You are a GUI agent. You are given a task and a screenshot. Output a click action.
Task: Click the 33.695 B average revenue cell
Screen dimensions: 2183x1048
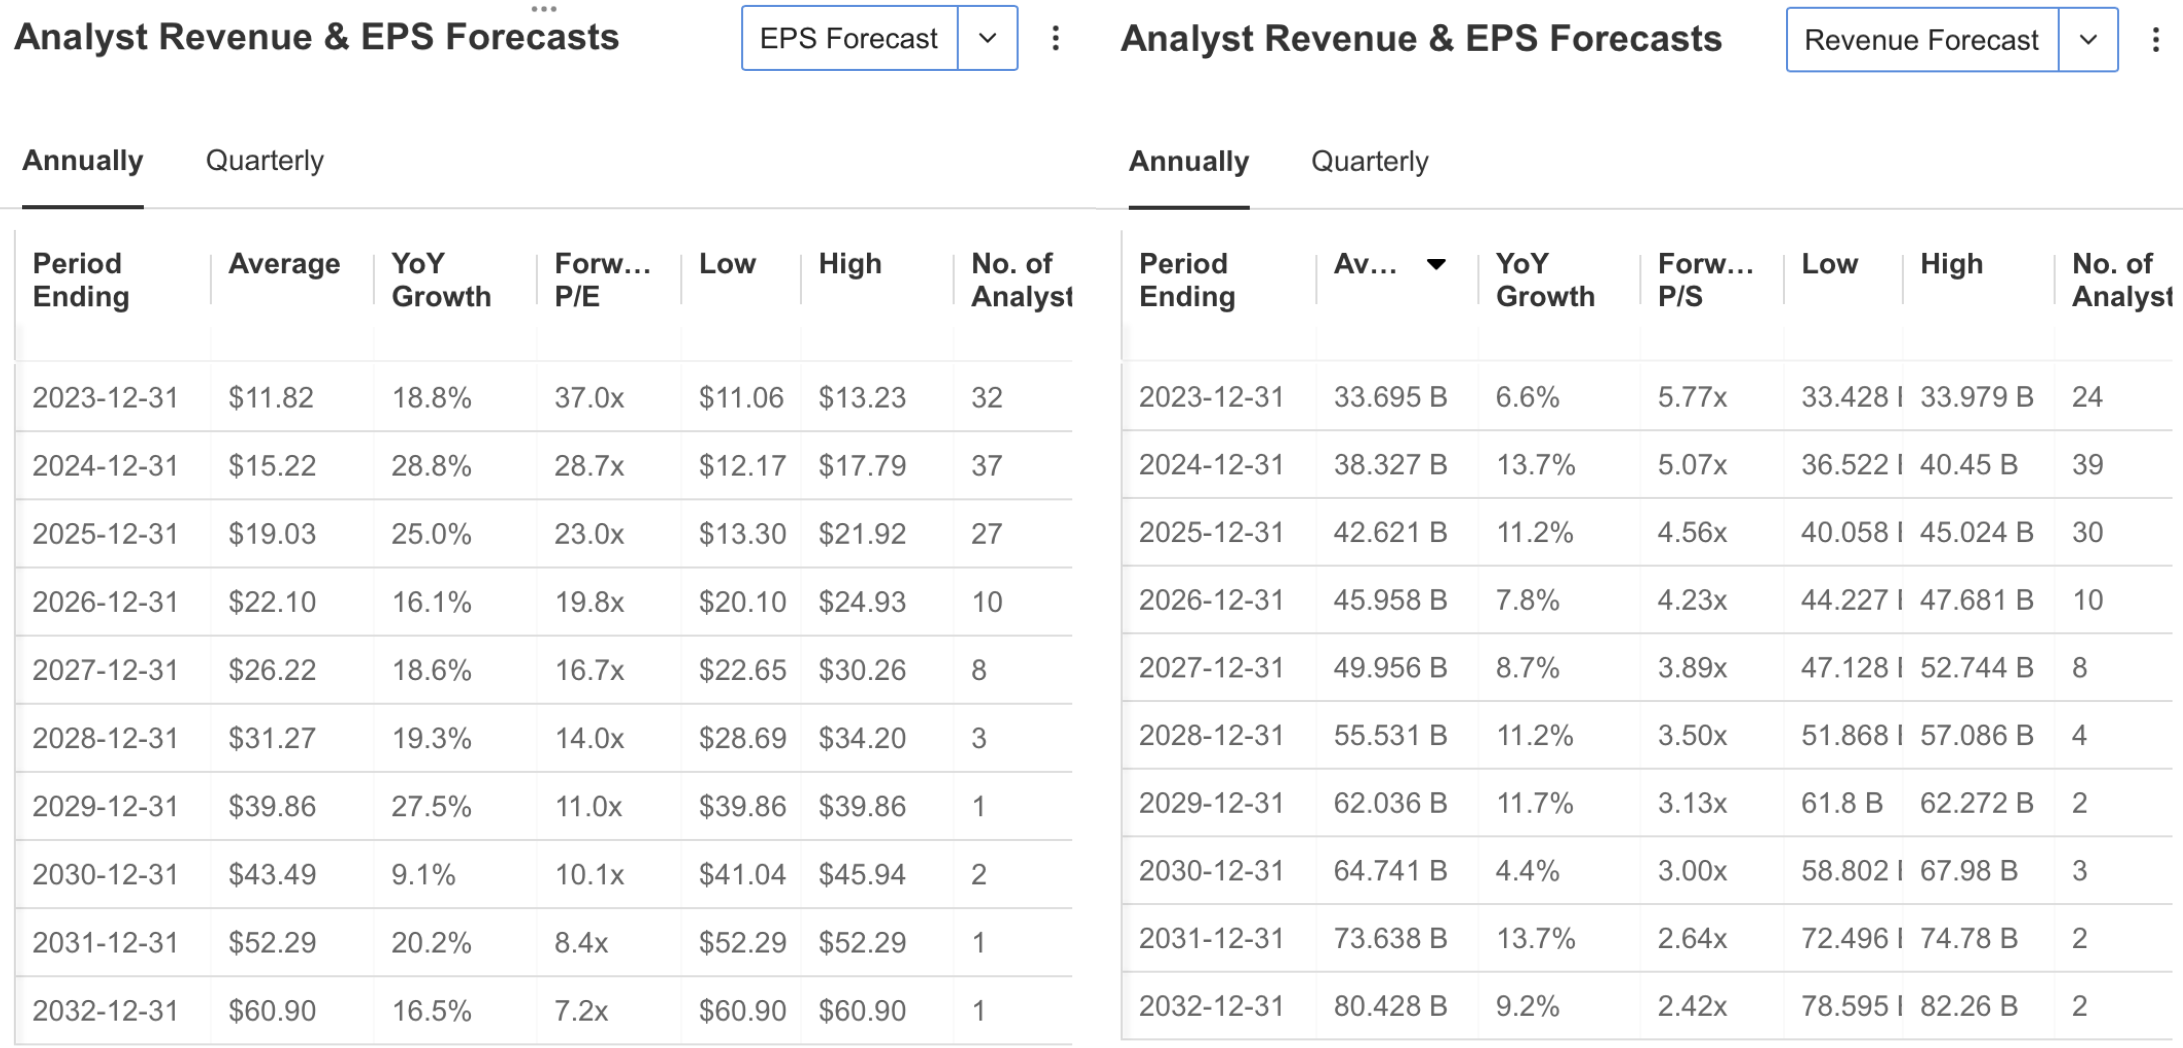(1390, 397)
